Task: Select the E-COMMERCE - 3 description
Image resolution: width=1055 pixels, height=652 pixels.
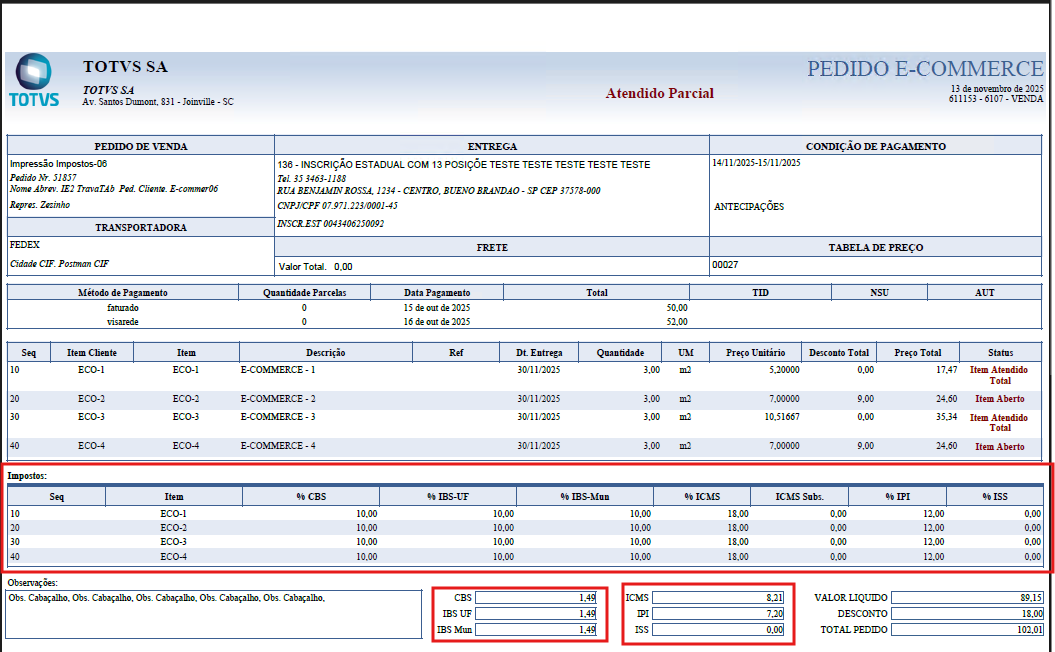Action: [x=278, y=416]
